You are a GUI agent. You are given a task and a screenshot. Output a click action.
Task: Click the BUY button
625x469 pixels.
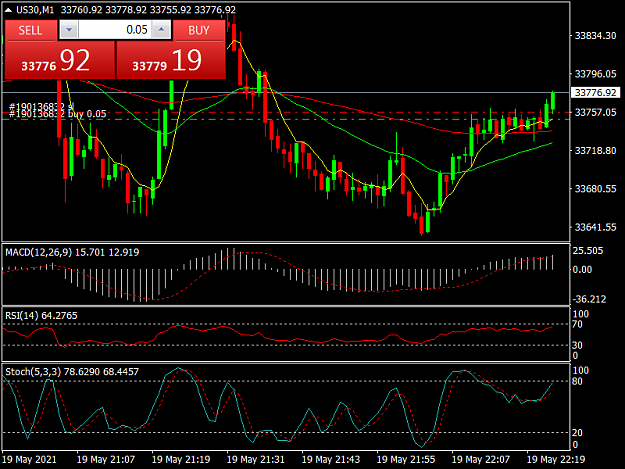tap(199, 30)
